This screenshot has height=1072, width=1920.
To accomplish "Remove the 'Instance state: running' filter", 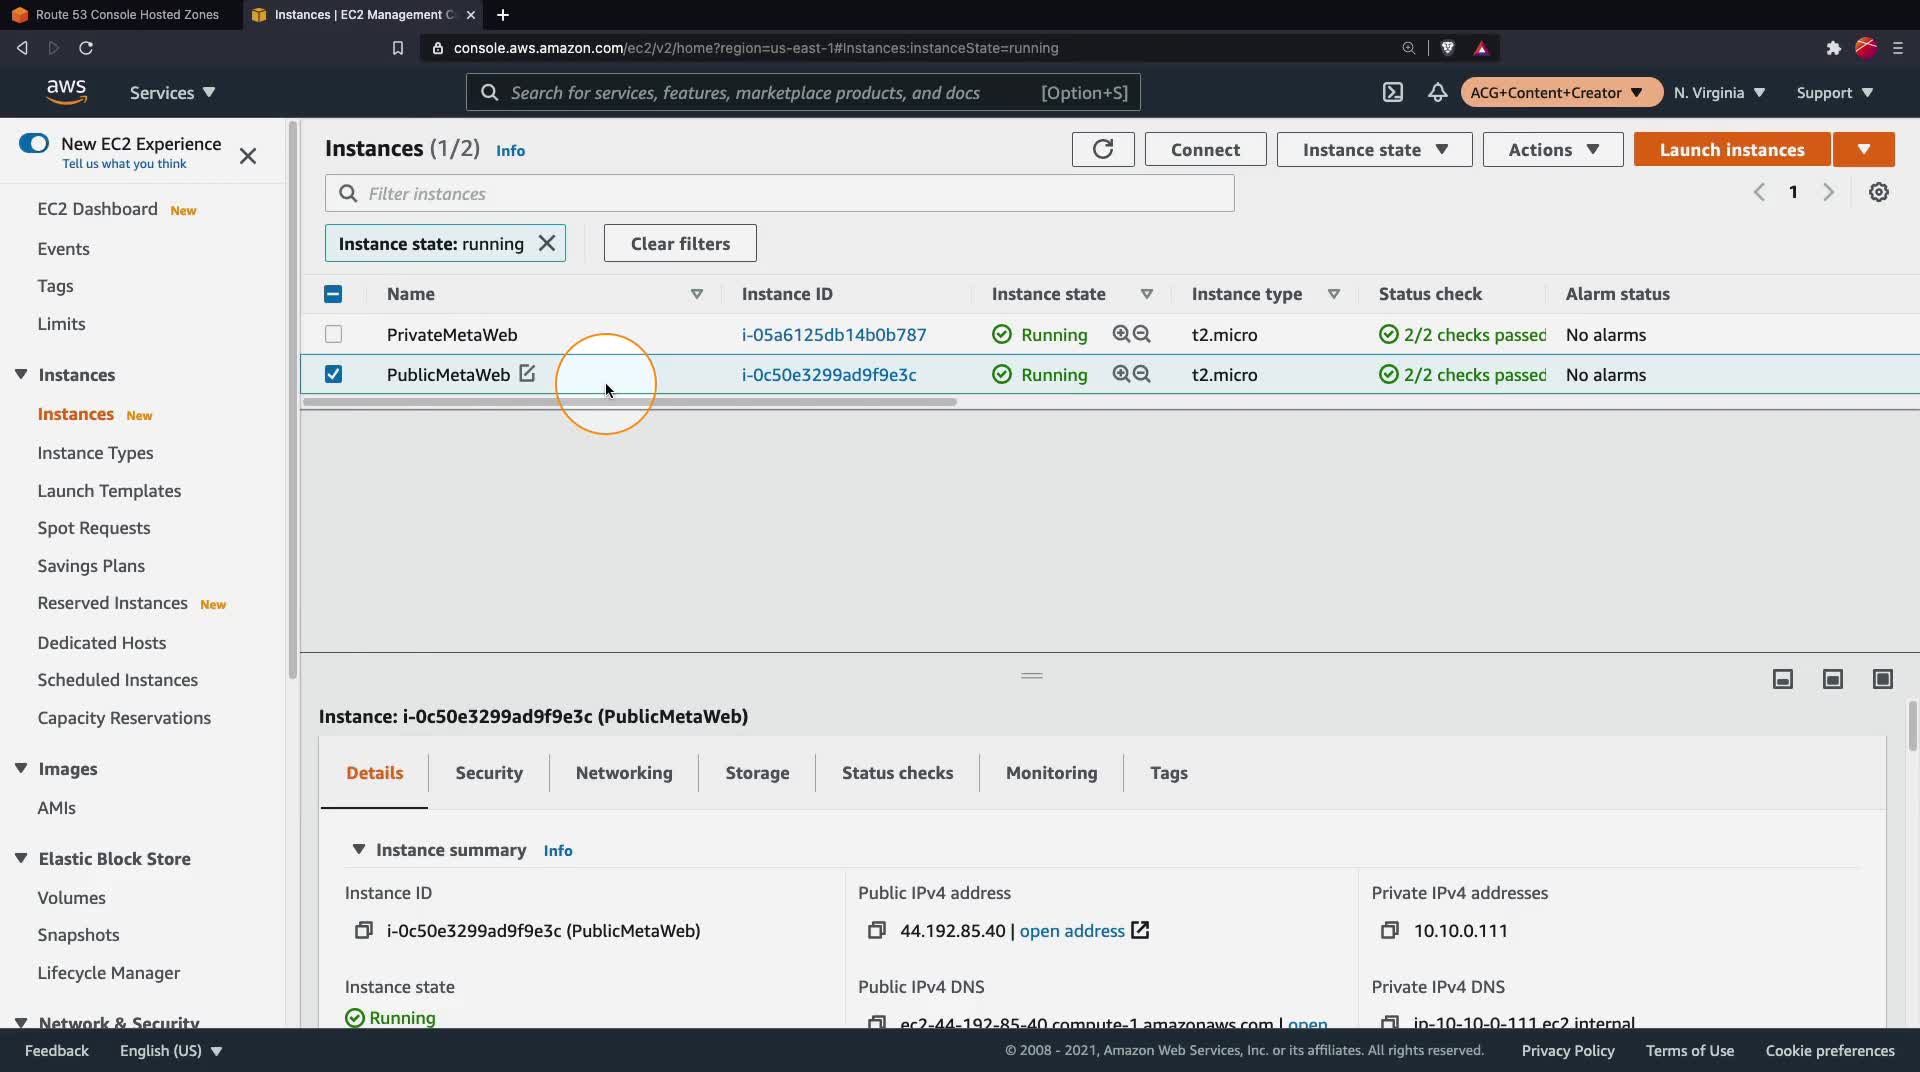I will pos(547,243).
